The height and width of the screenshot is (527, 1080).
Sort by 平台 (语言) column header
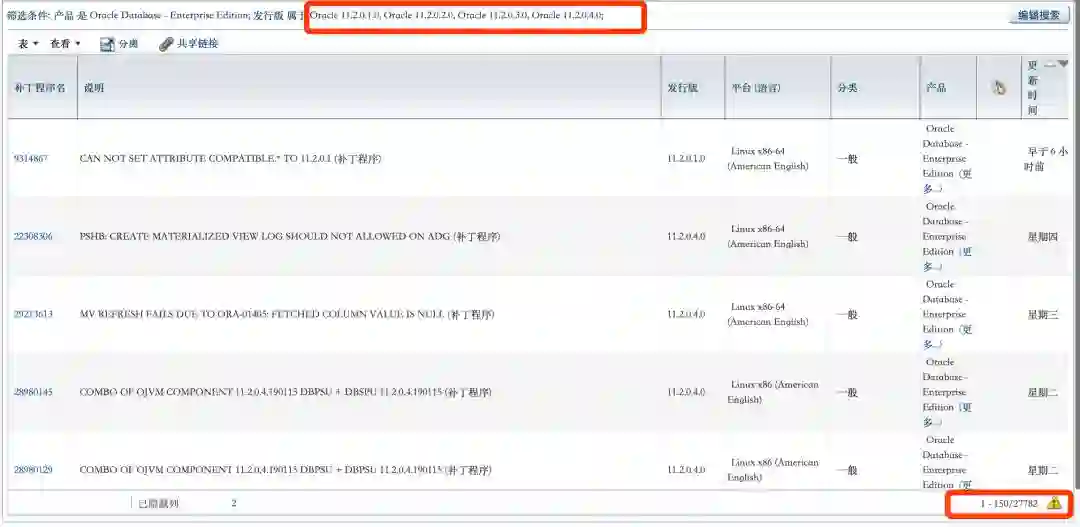tap(756, 88)
